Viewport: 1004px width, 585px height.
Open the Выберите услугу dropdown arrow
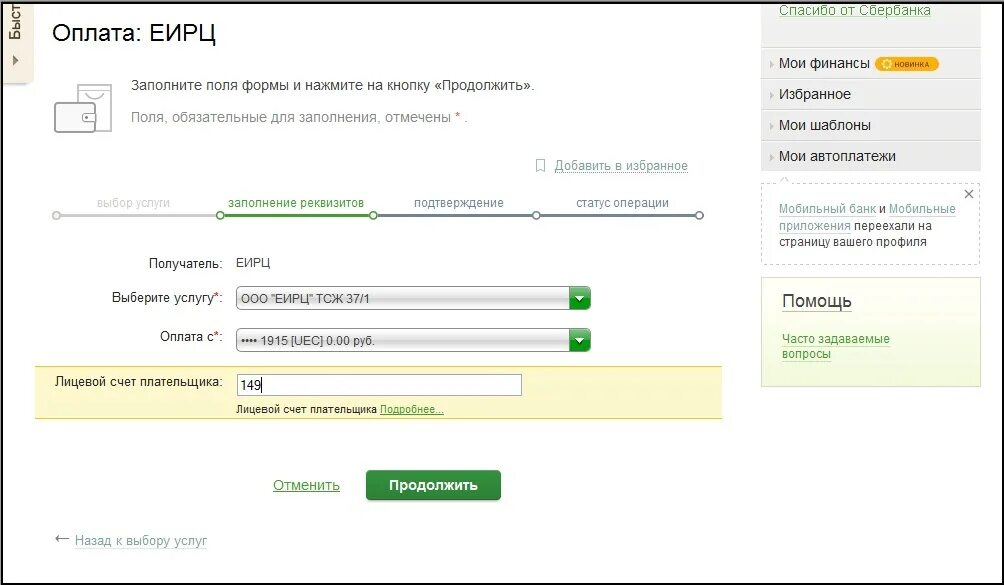(579, 298)
